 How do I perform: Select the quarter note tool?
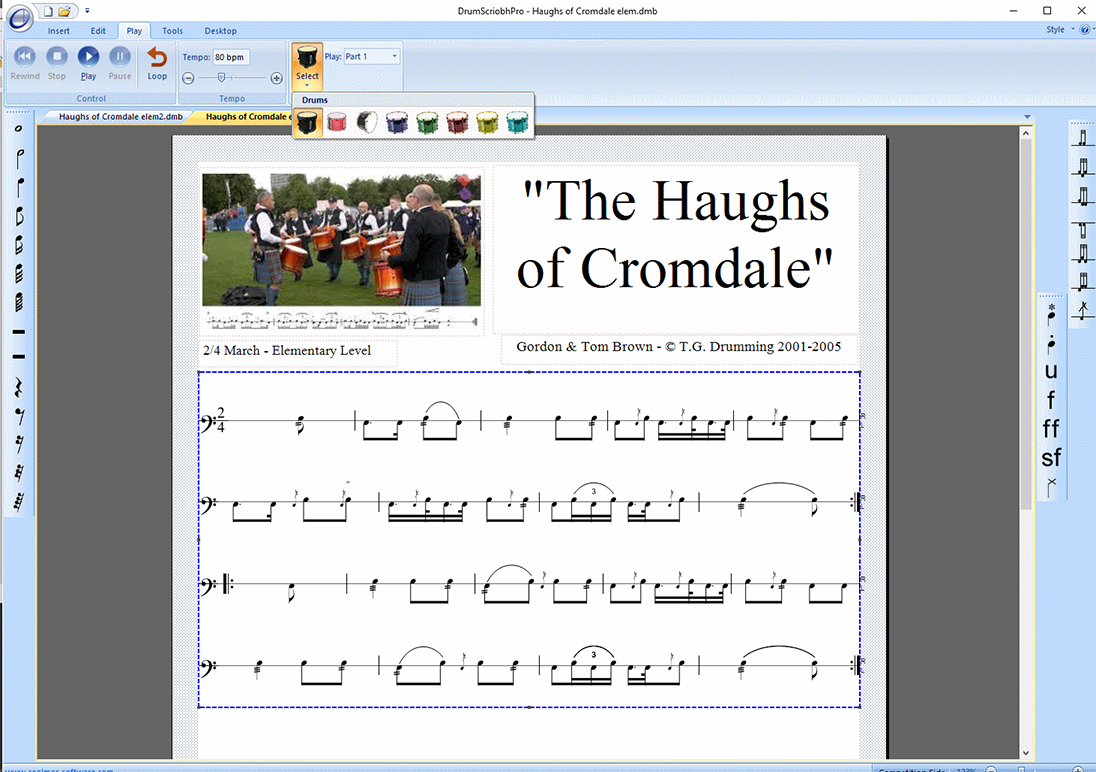[x=18, y=187]
